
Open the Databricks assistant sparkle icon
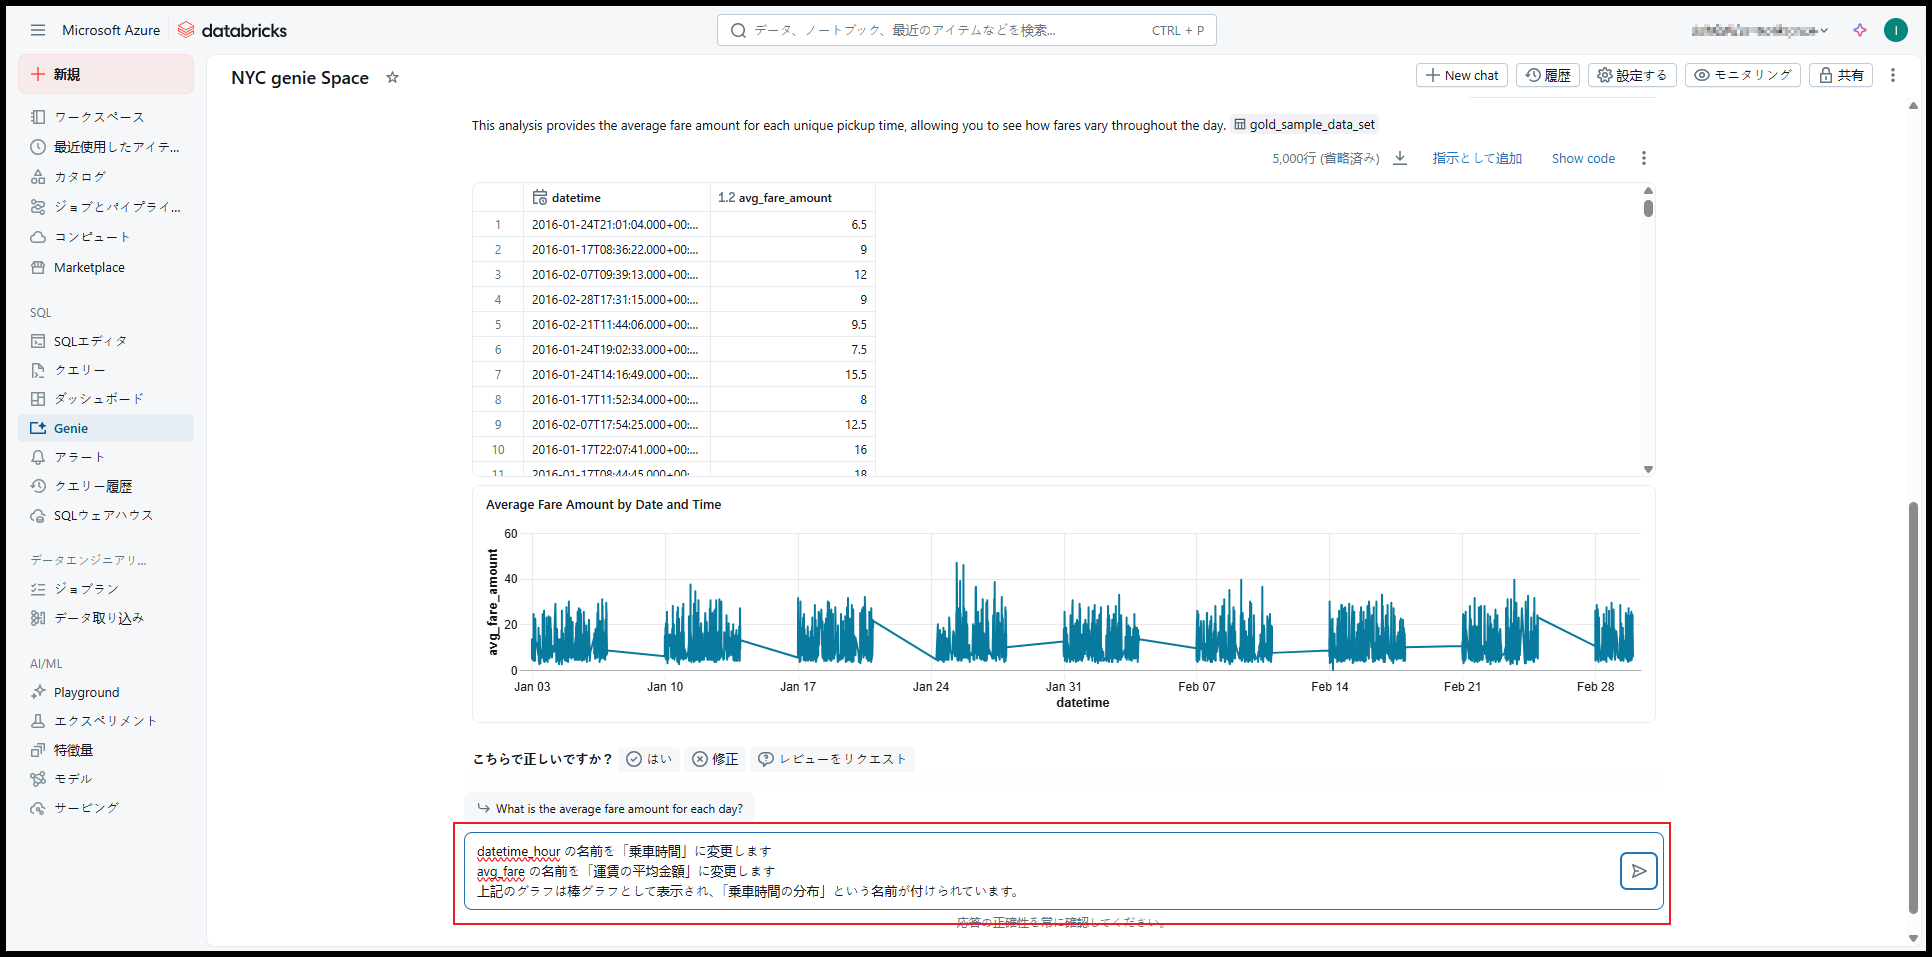(1859, 30)
